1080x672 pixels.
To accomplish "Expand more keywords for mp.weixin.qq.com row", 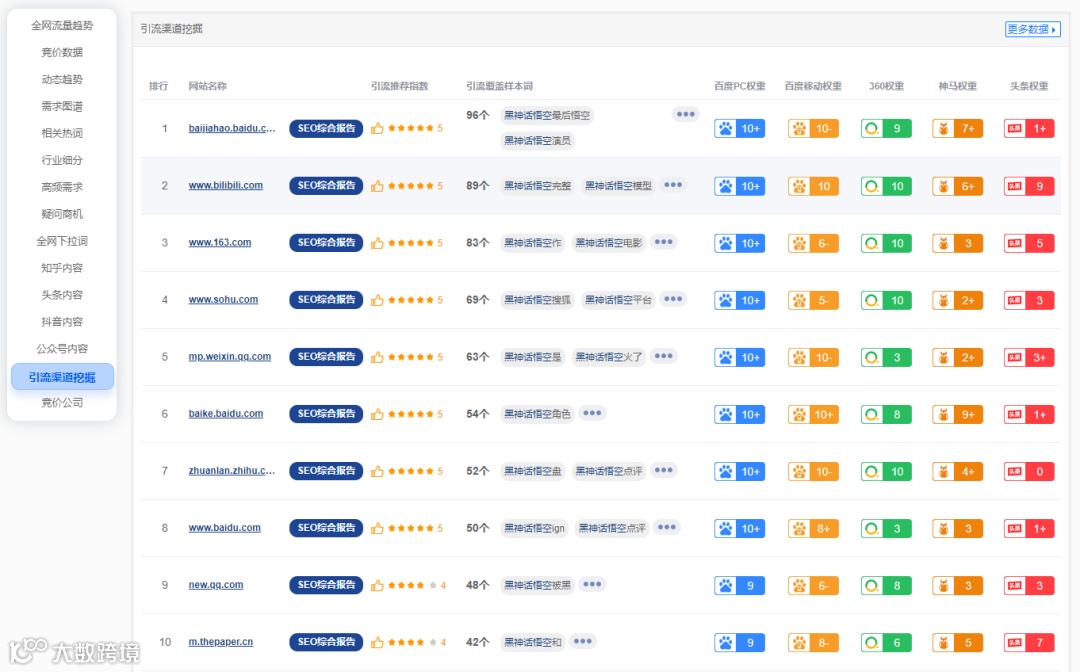I will (x=663, y=356).
